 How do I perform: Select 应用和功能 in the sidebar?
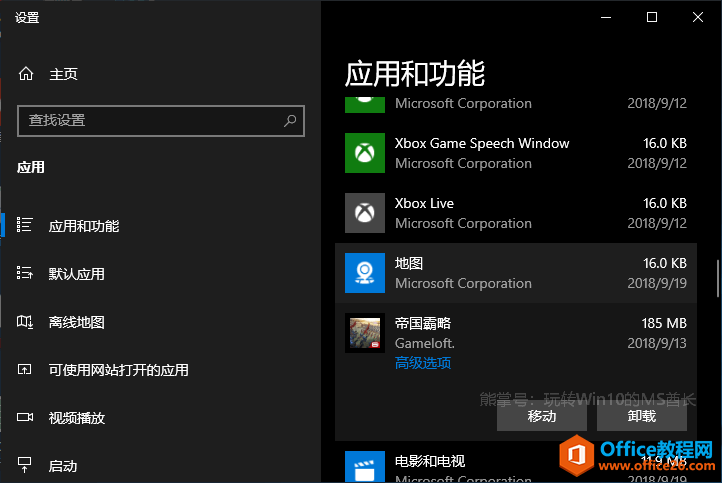point(84,226)
